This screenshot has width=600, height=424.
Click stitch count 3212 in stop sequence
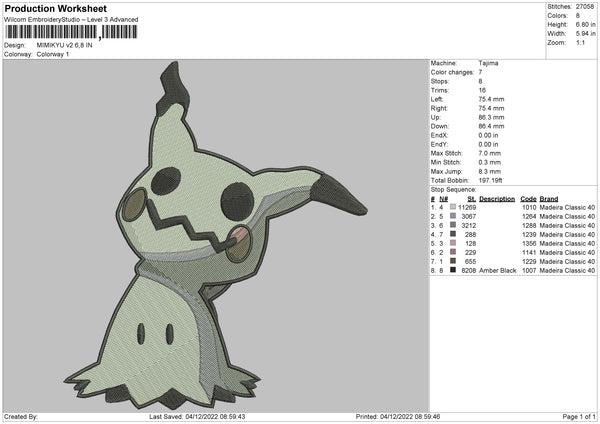pos(469,225)
